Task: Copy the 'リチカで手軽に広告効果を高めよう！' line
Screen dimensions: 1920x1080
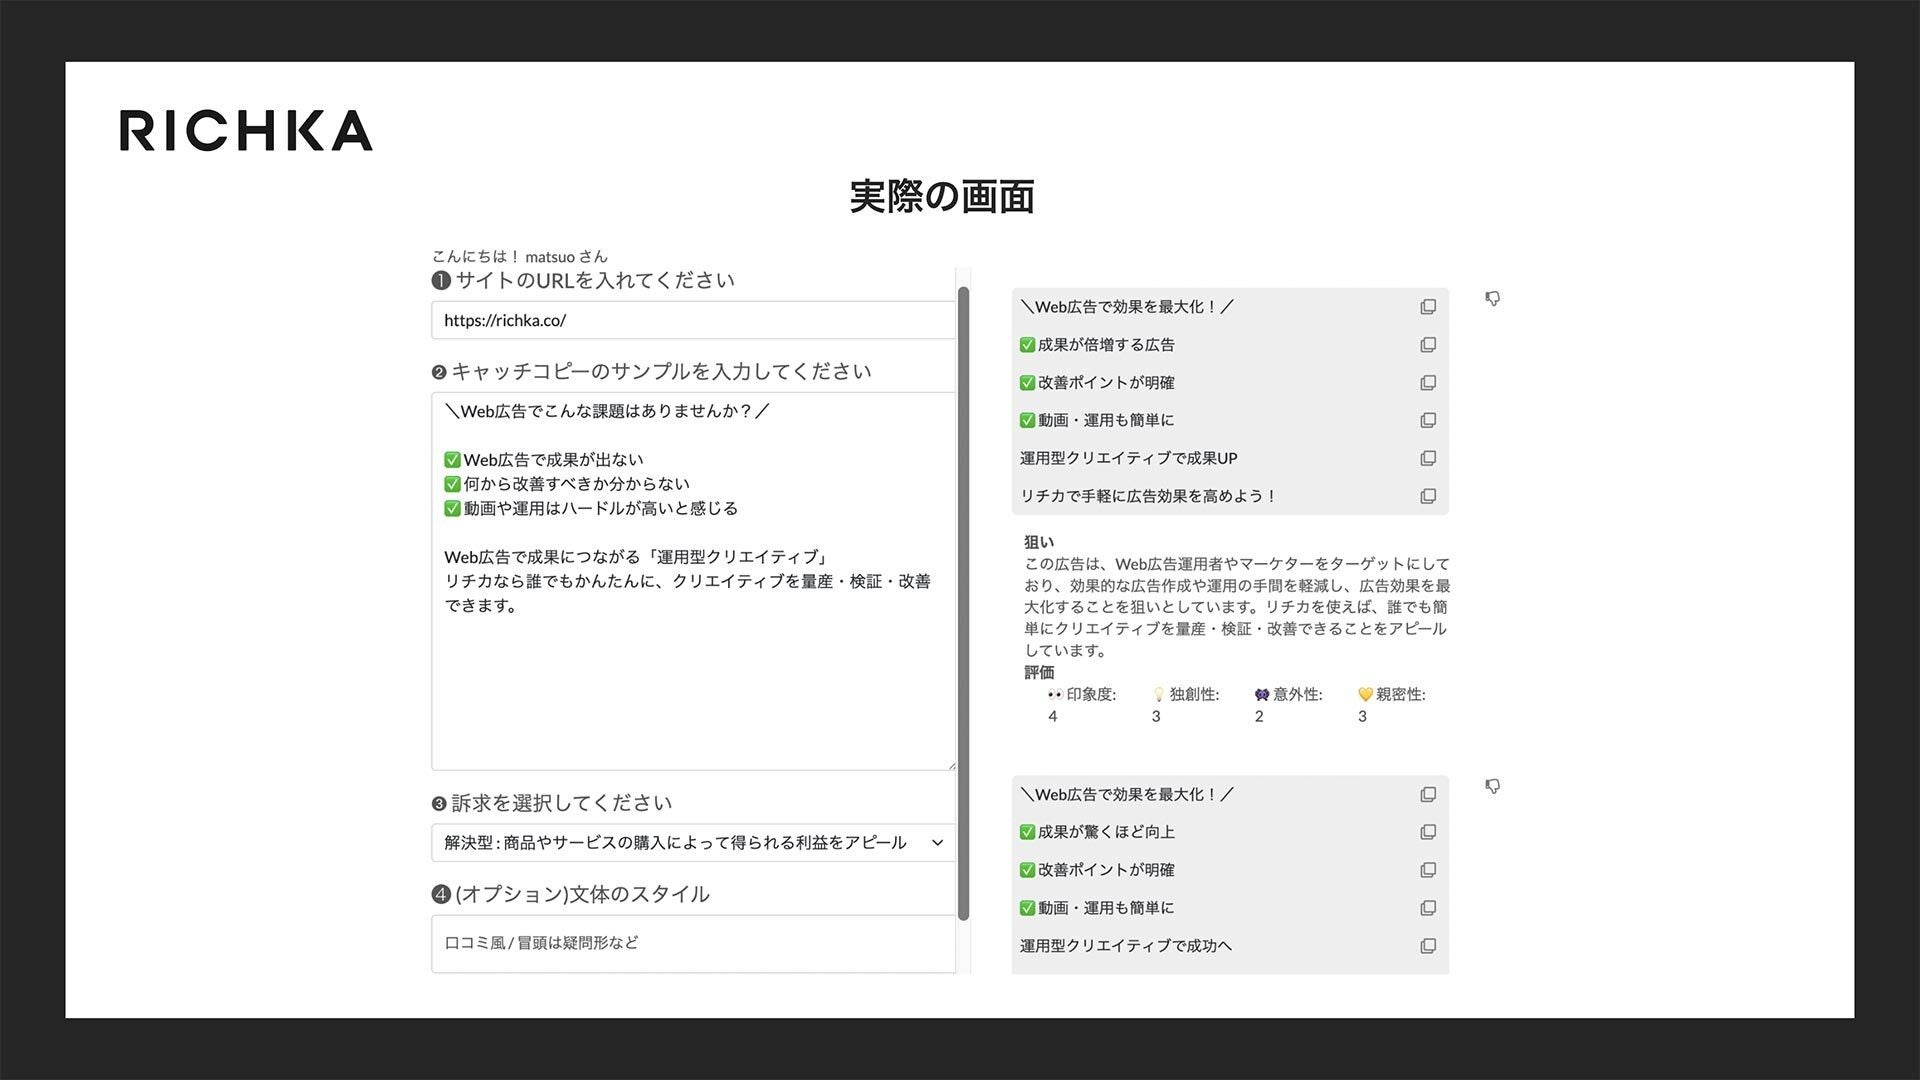Action: coord(1428,496)
